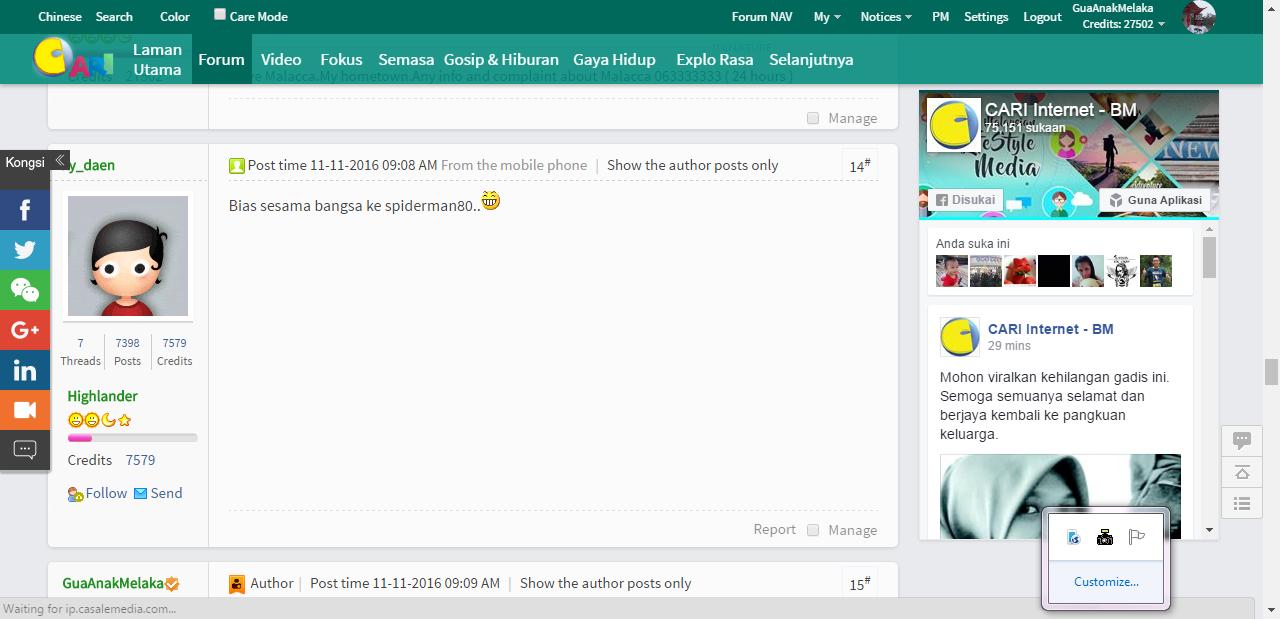Check the Manage checkbox on post 14

[813, 530]
